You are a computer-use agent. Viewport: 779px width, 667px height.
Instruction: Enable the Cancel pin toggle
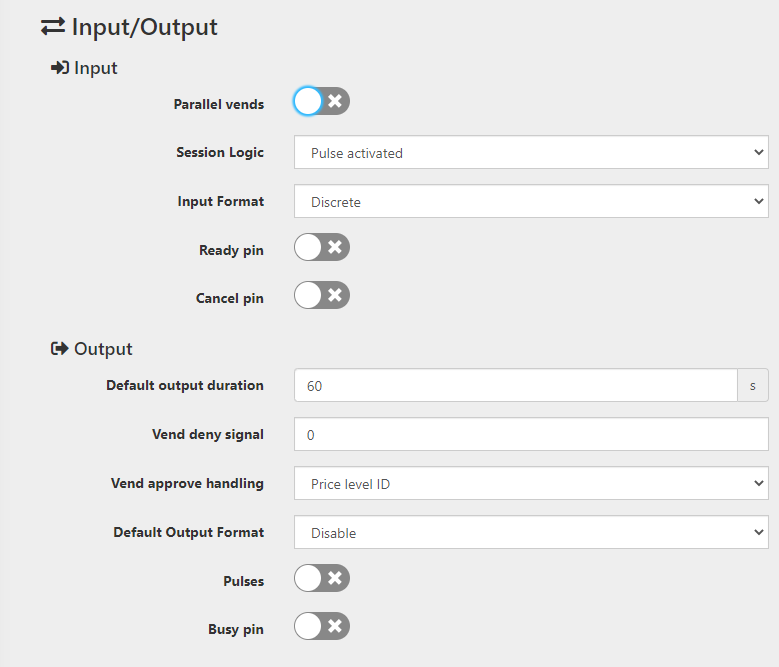click(x=322, y=296)
